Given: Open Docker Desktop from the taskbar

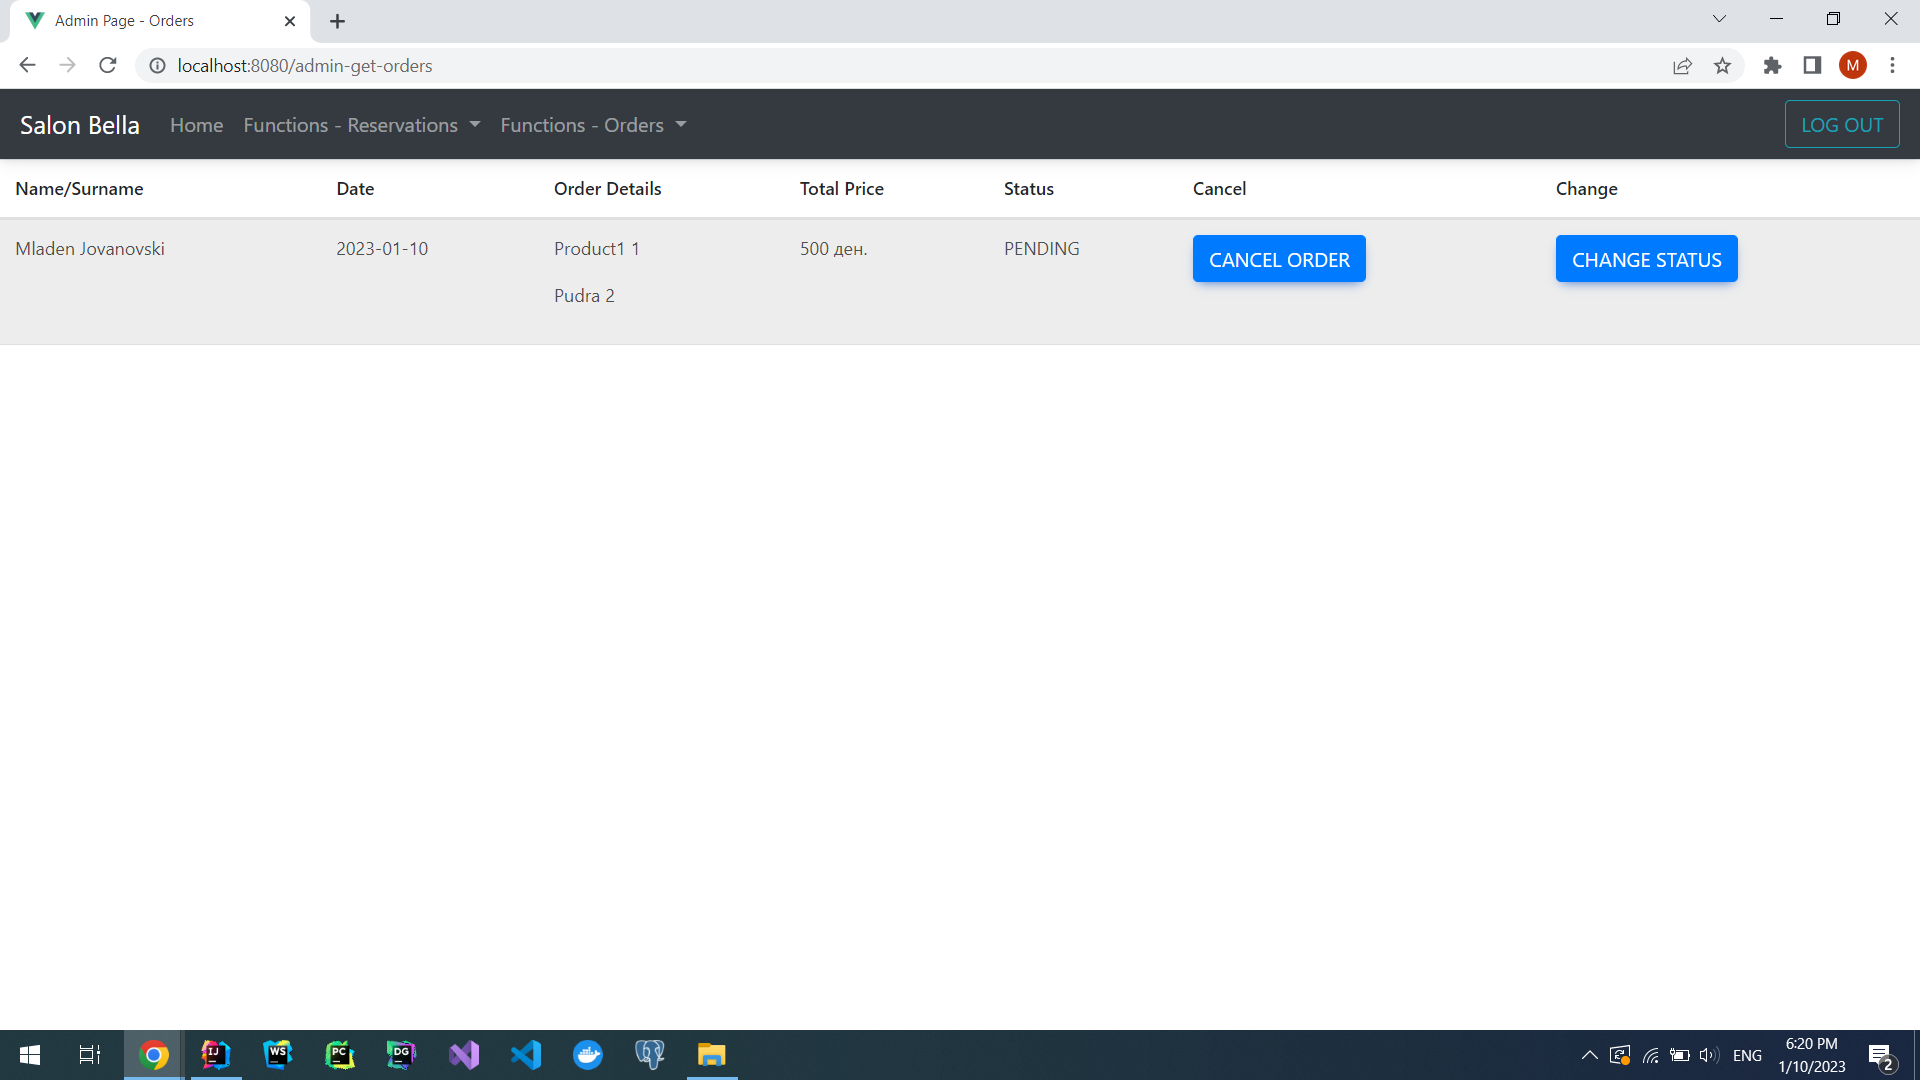Looking at the screenshot, I should click(588, 1055).
